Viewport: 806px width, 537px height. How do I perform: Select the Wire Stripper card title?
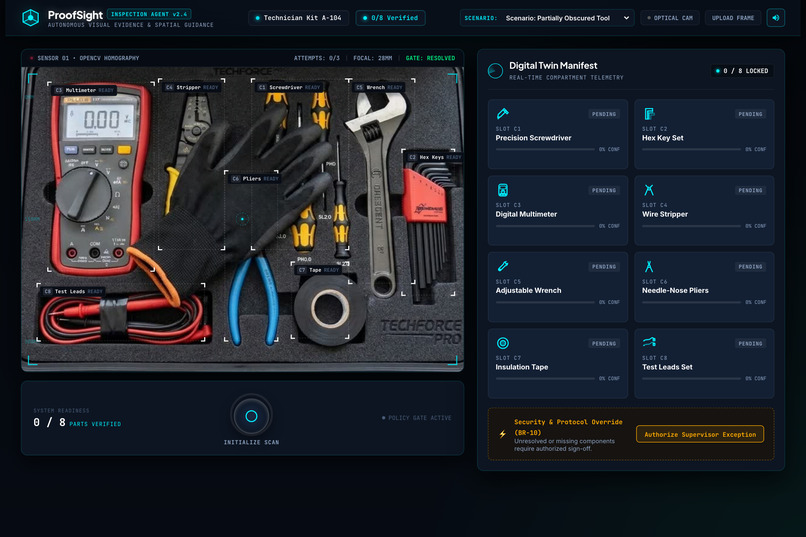coord(665,214)
